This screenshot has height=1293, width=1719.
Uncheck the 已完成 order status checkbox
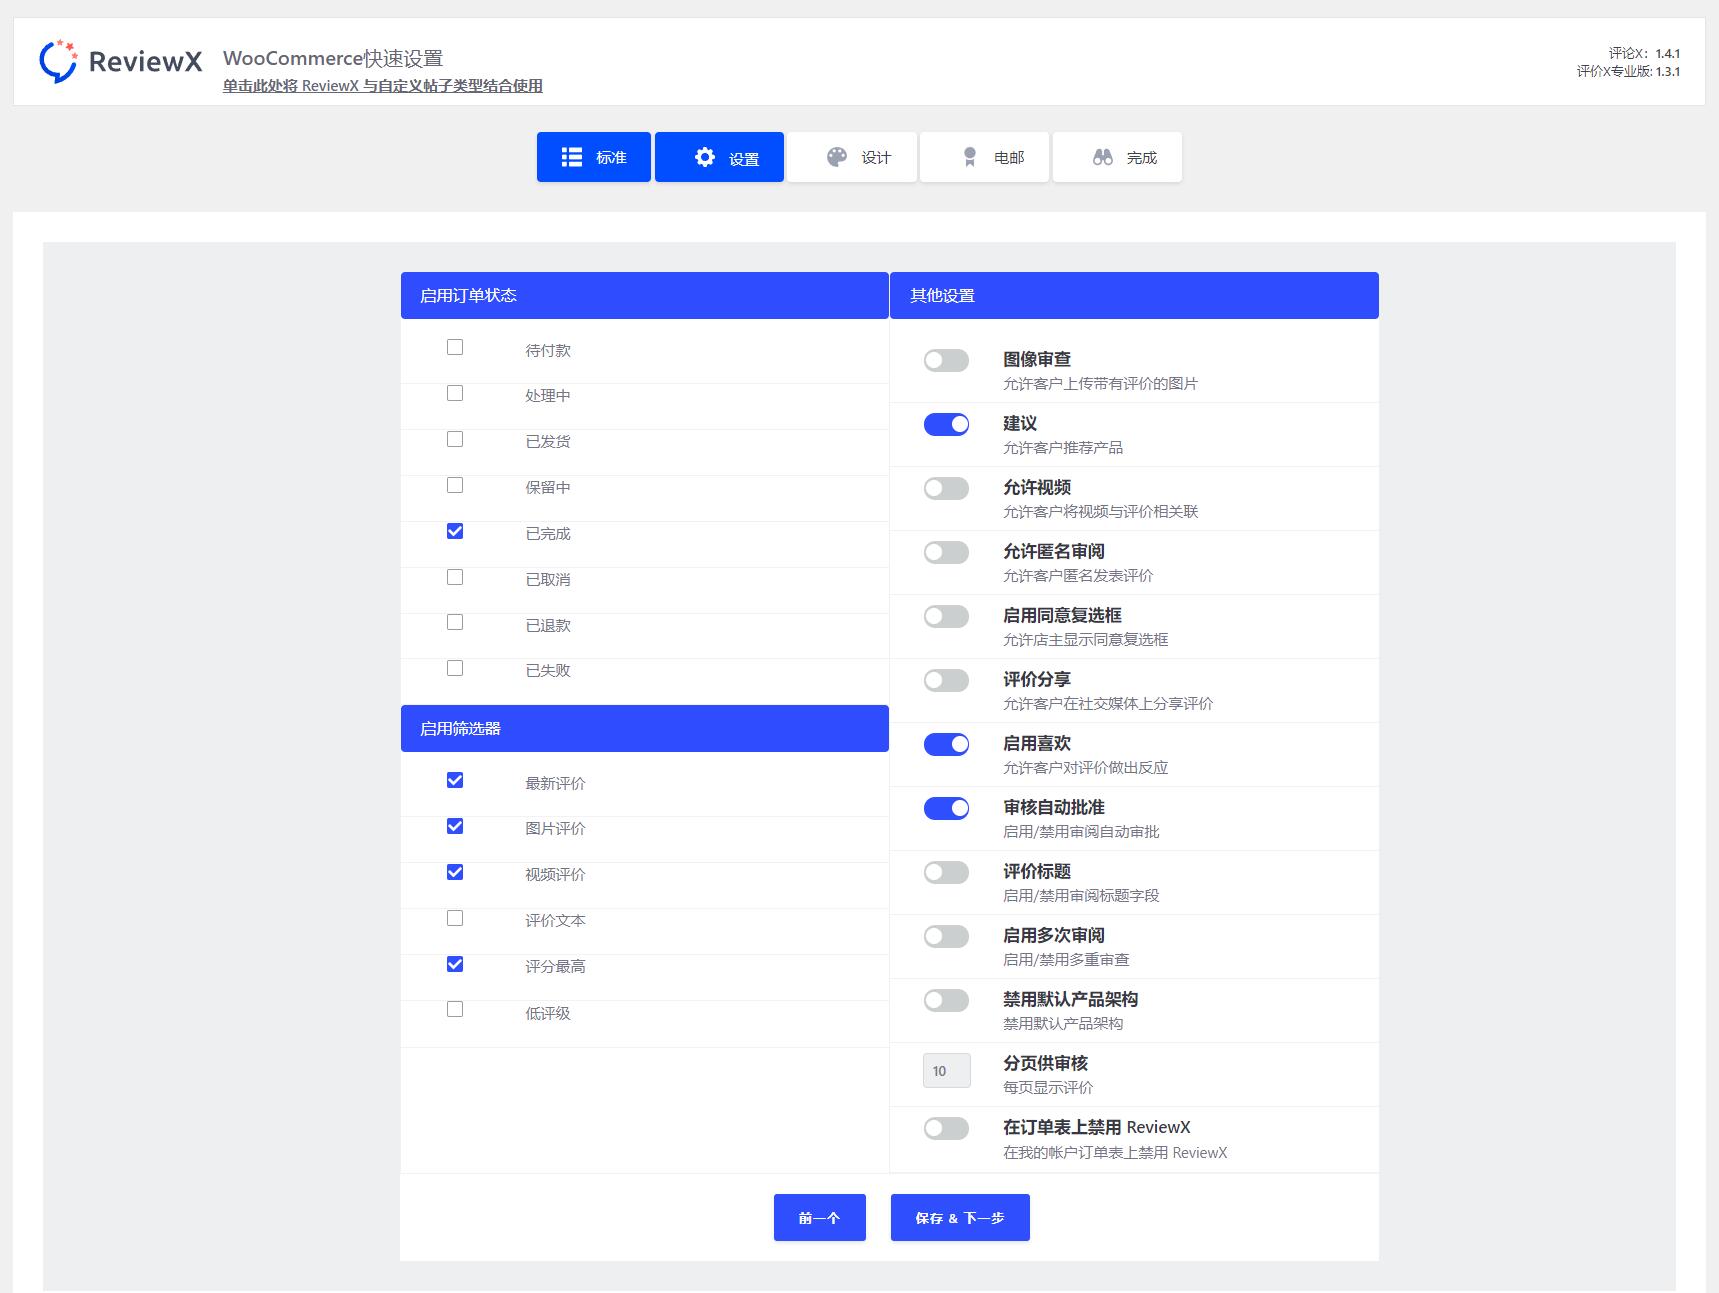pyautogui.click(x=455, y=531)
